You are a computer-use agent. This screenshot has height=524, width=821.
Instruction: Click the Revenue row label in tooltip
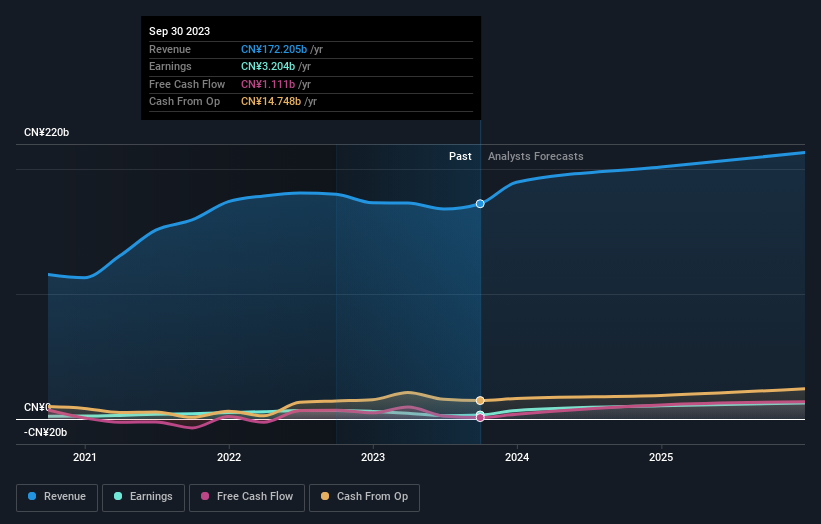[170, 49]
